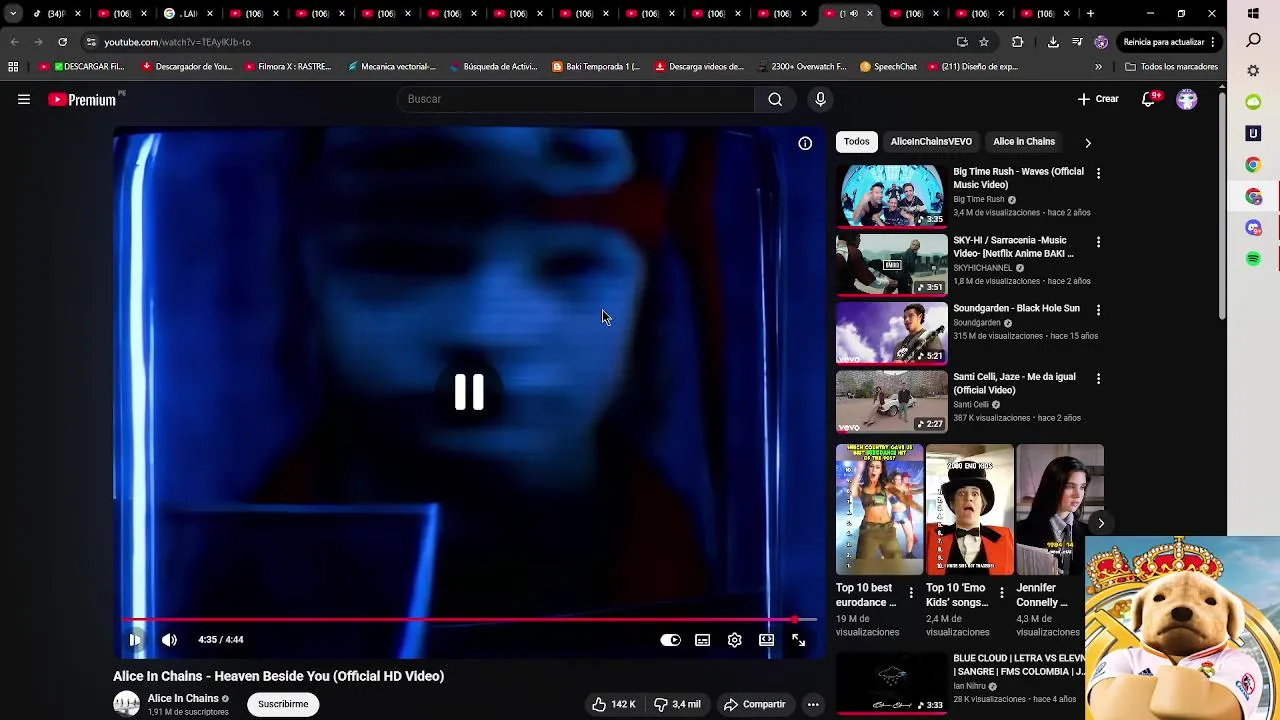Bookmark page with star icon
Image resolution: width=1280 pixels, height=720 pixels.
point(984,42)
